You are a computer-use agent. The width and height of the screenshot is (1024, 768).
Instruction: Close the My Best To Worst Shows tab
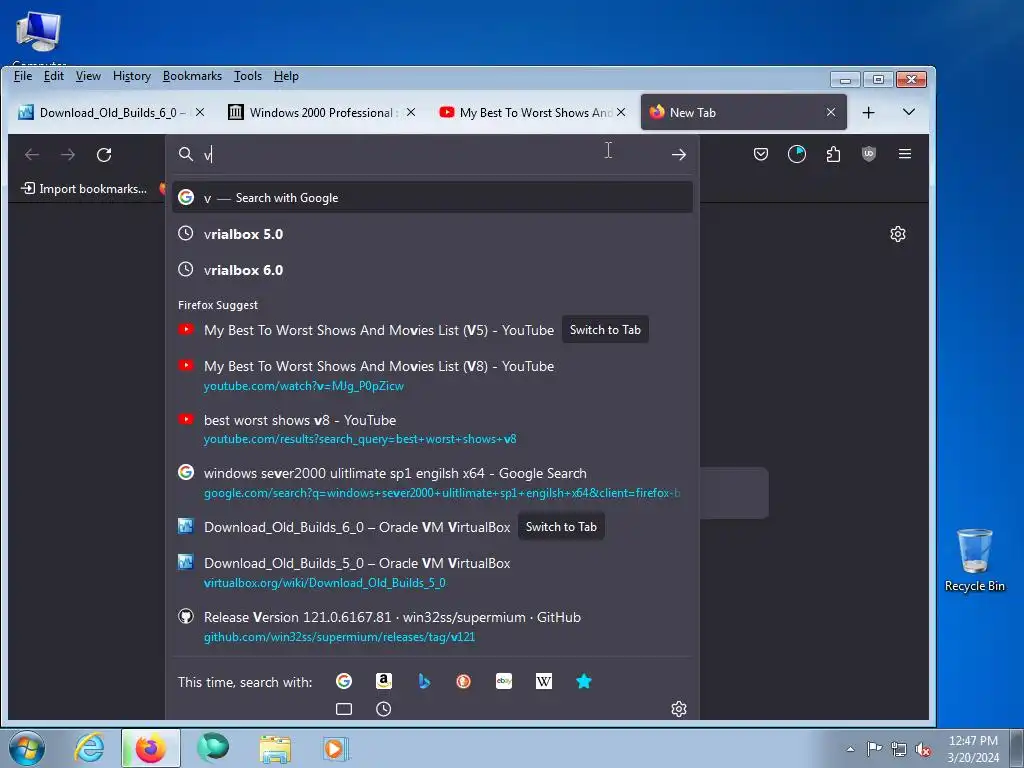(621, 112)
